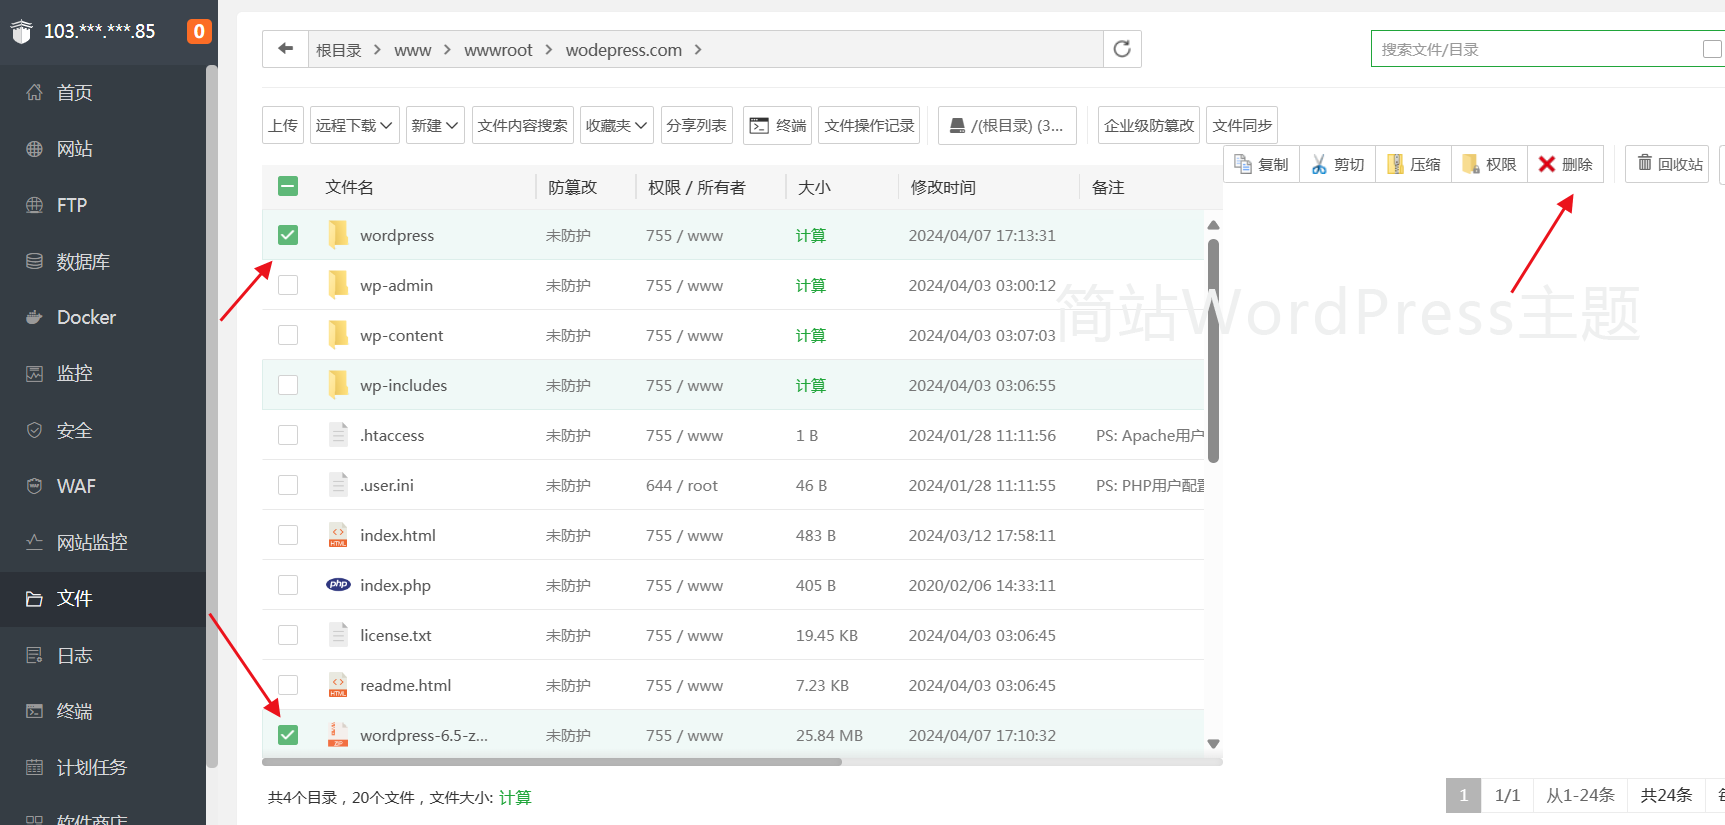This screenshot has height=825, width=1725.
Task: Click the horizontal scrollbar under file list
Action: [x=552, y=762]
